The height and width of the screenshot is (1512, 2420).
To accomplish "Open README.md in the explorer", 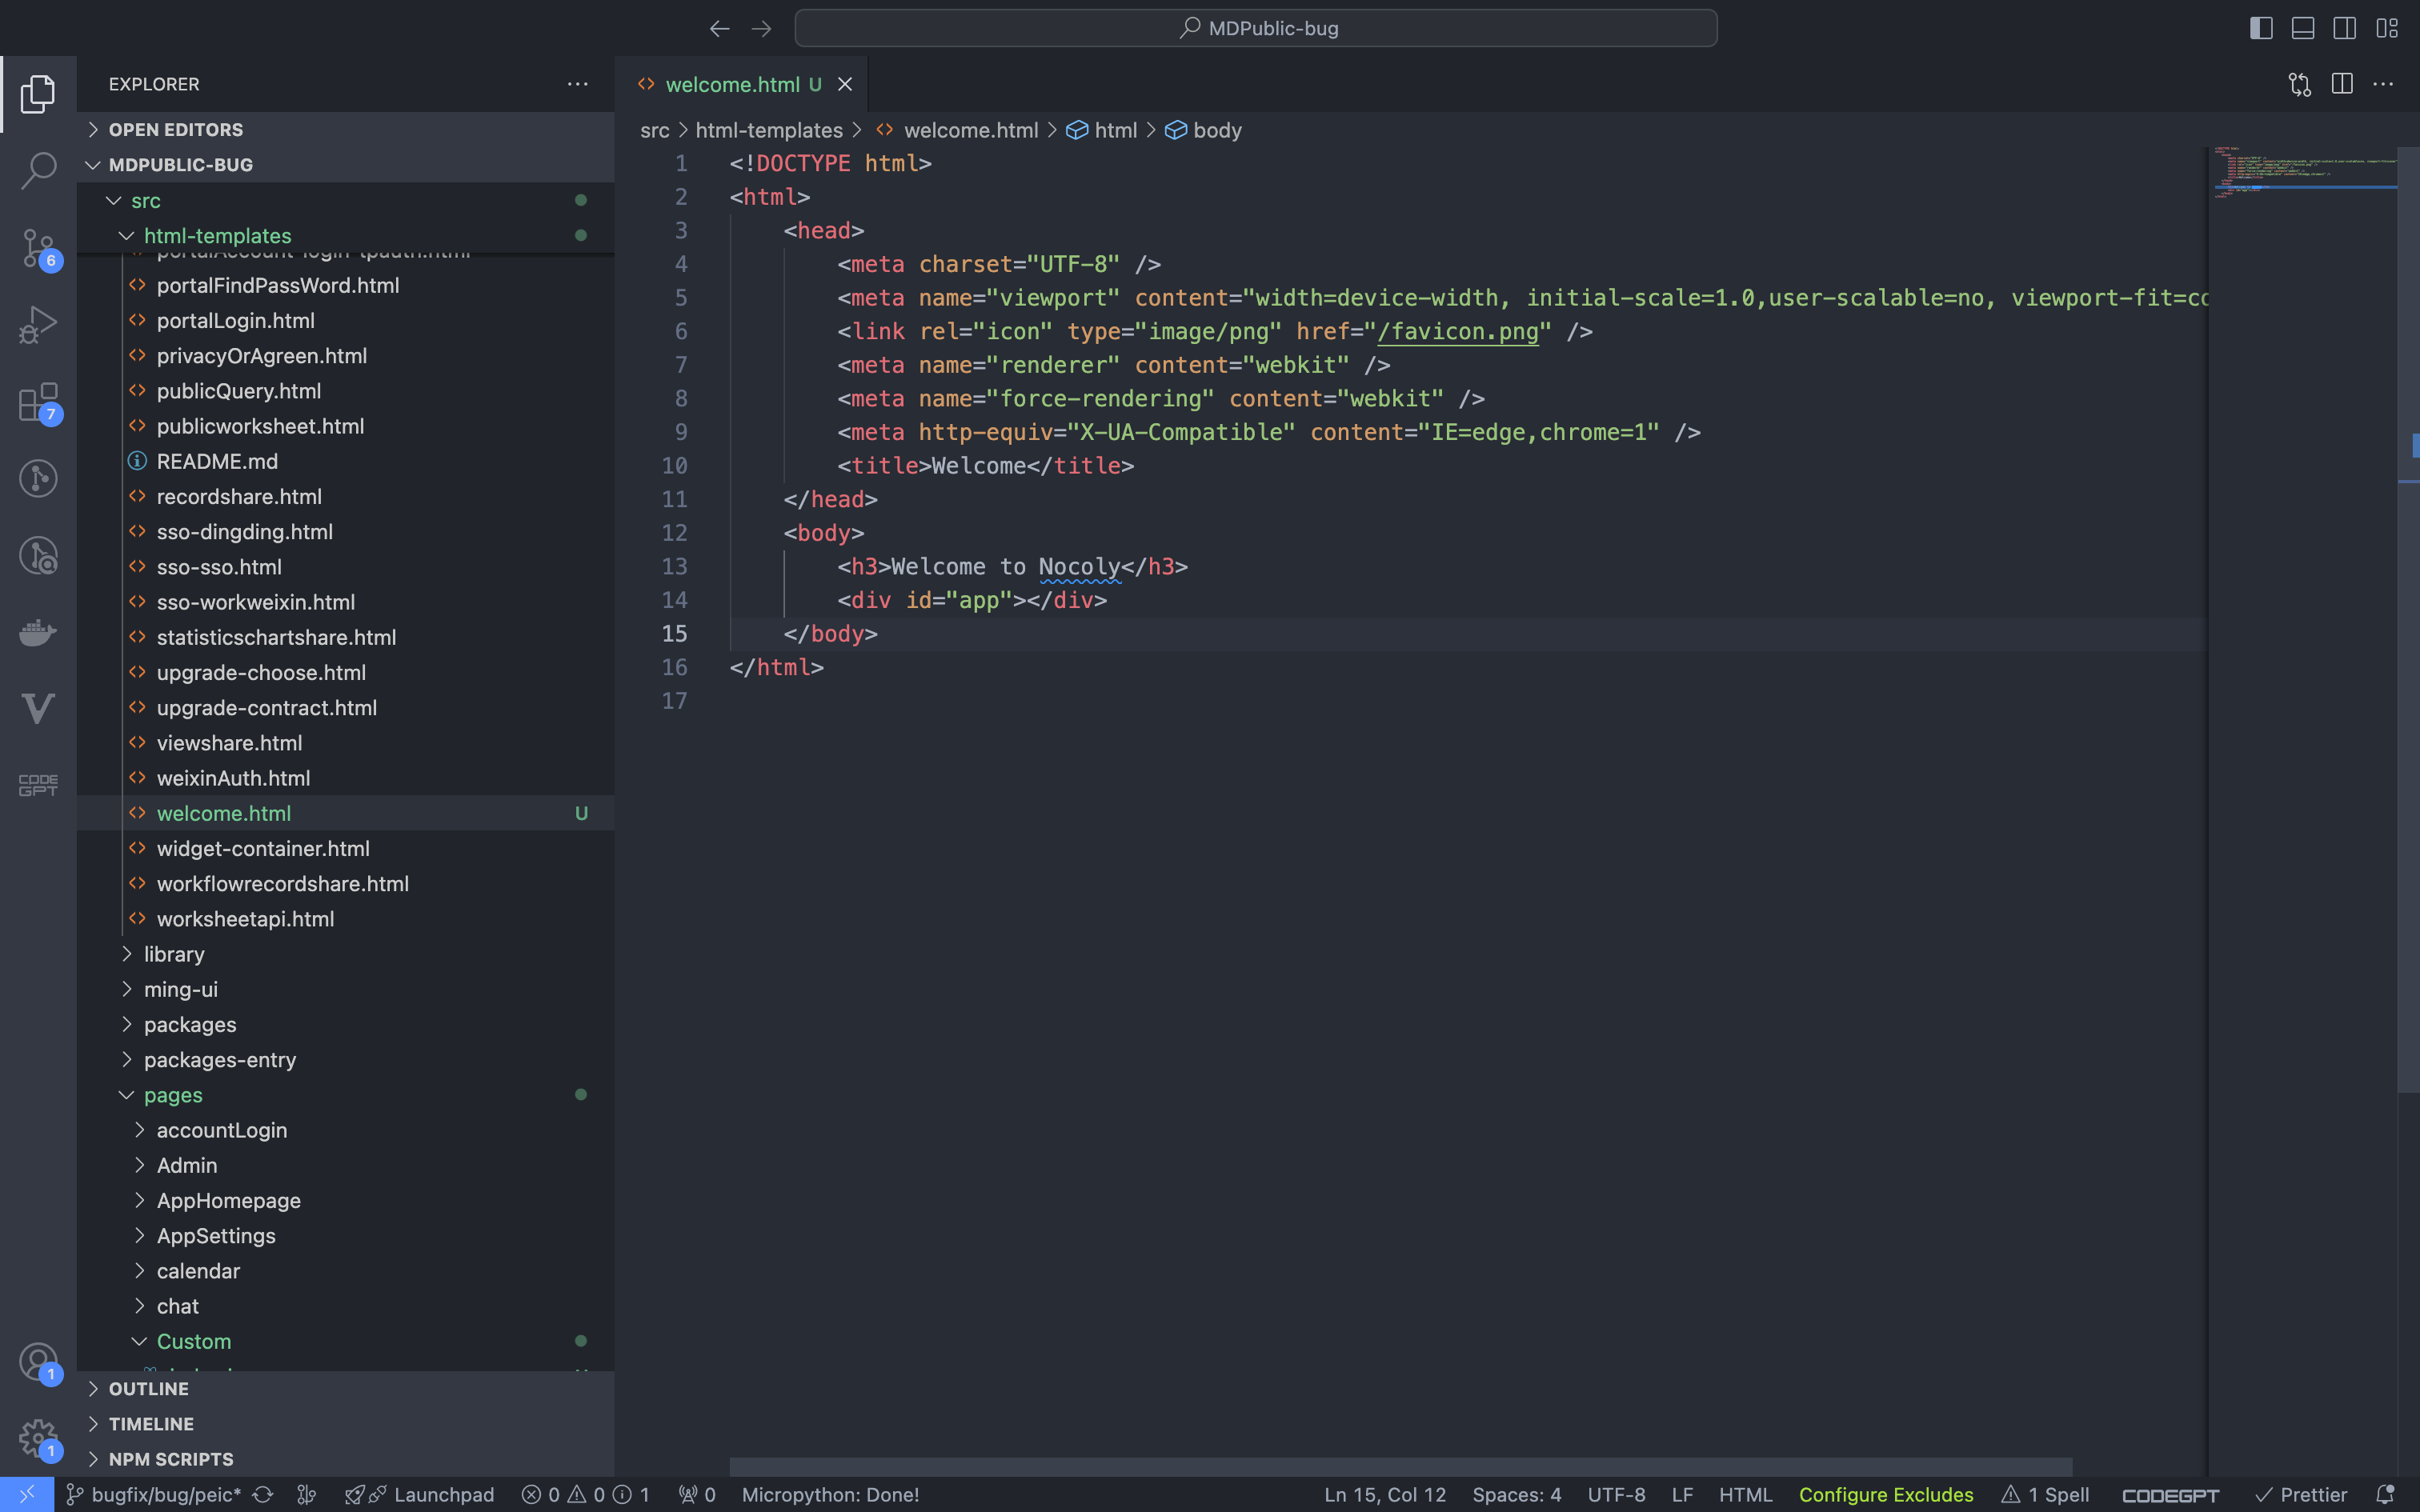I will 345,461.
